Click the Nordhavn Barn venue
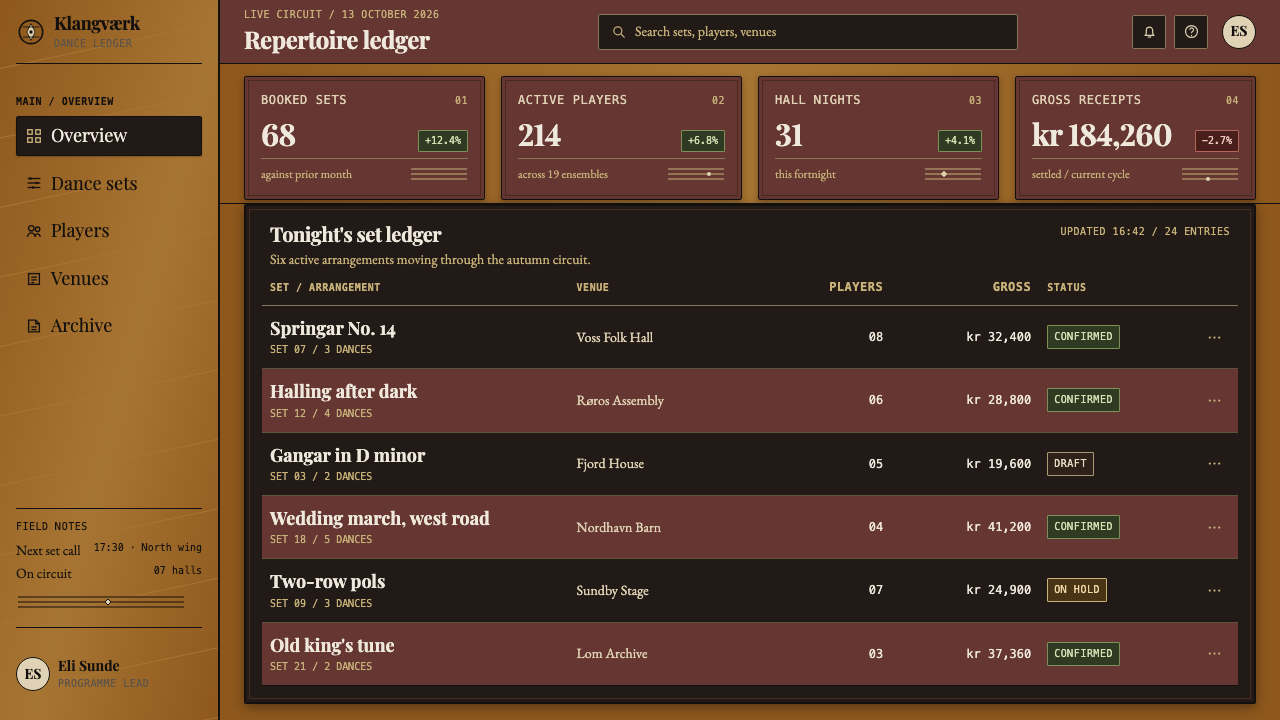Screen dimensions: 1280x720 [x=619, y=528]
